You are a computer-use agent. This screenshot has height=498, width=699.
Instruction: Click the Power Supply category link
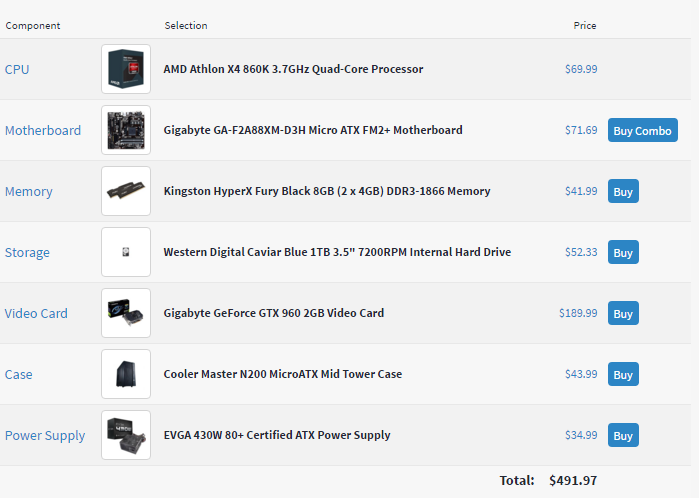[x=45, y=435]
